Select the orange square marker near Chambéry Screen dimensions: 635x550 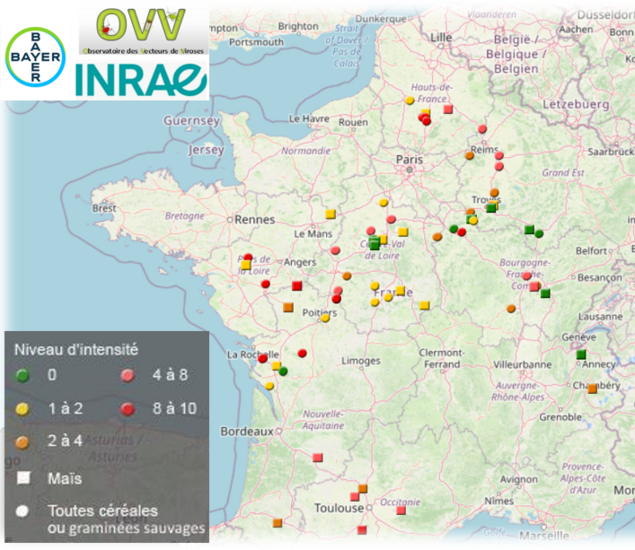pos(592,388)
